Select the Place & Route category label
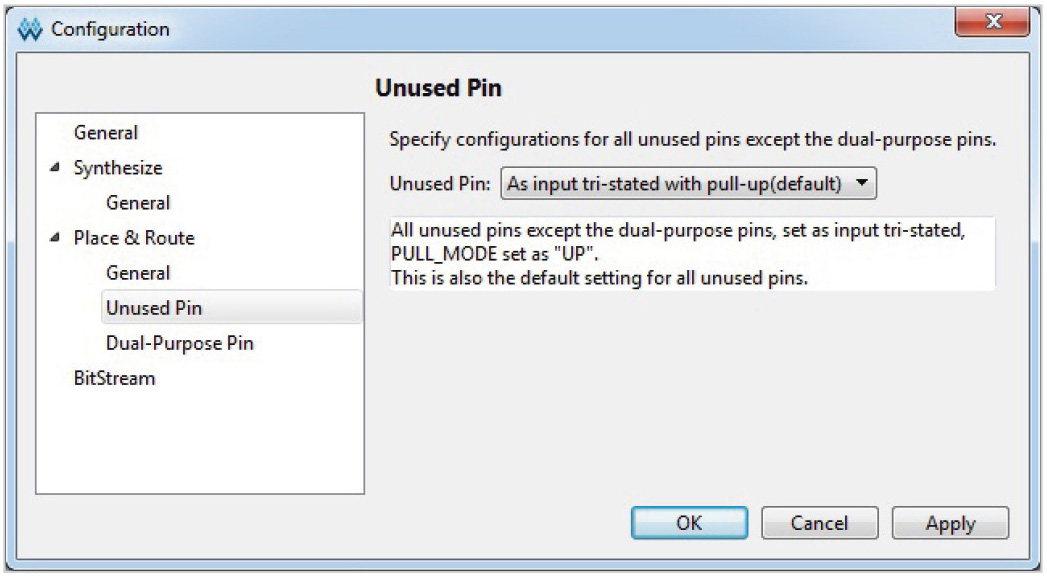This screenshot has width=1047, height=576. [x=134, y=238]
